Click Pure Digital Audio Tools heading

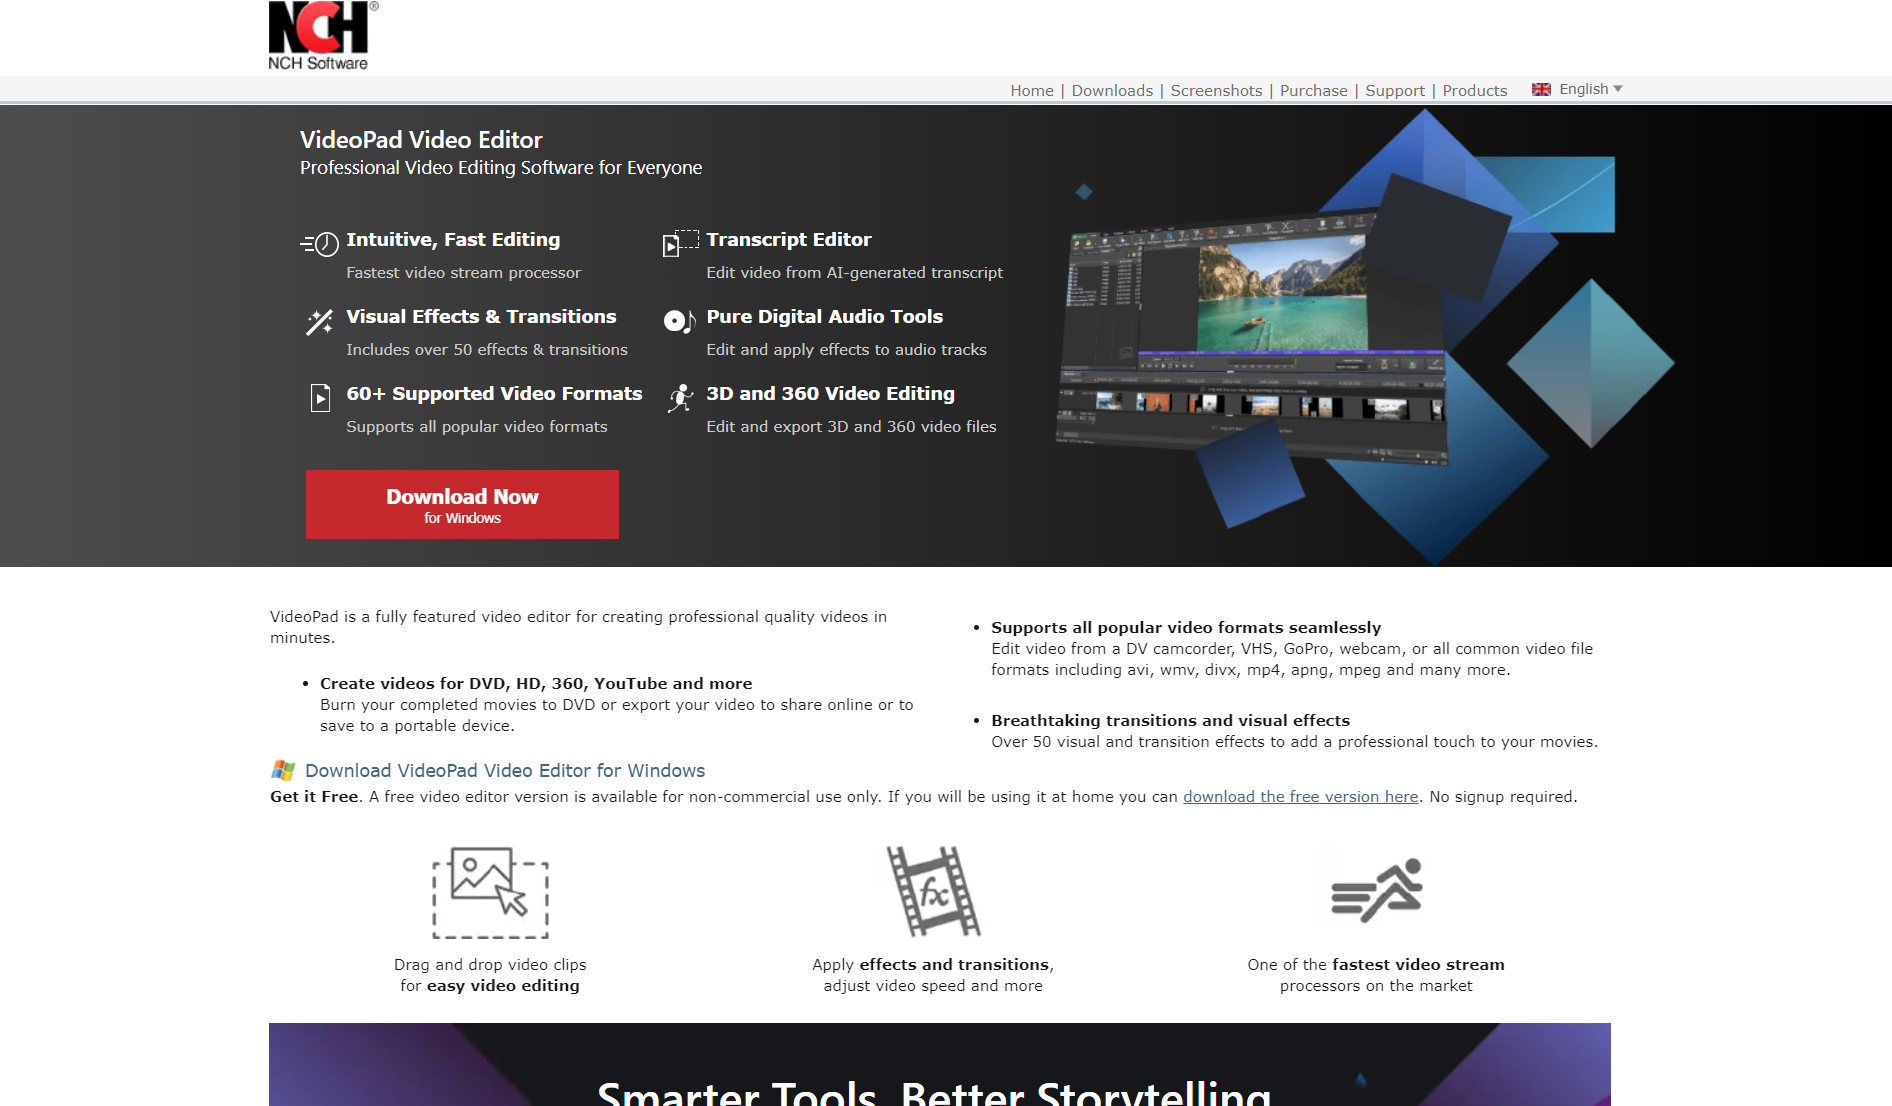825,316
